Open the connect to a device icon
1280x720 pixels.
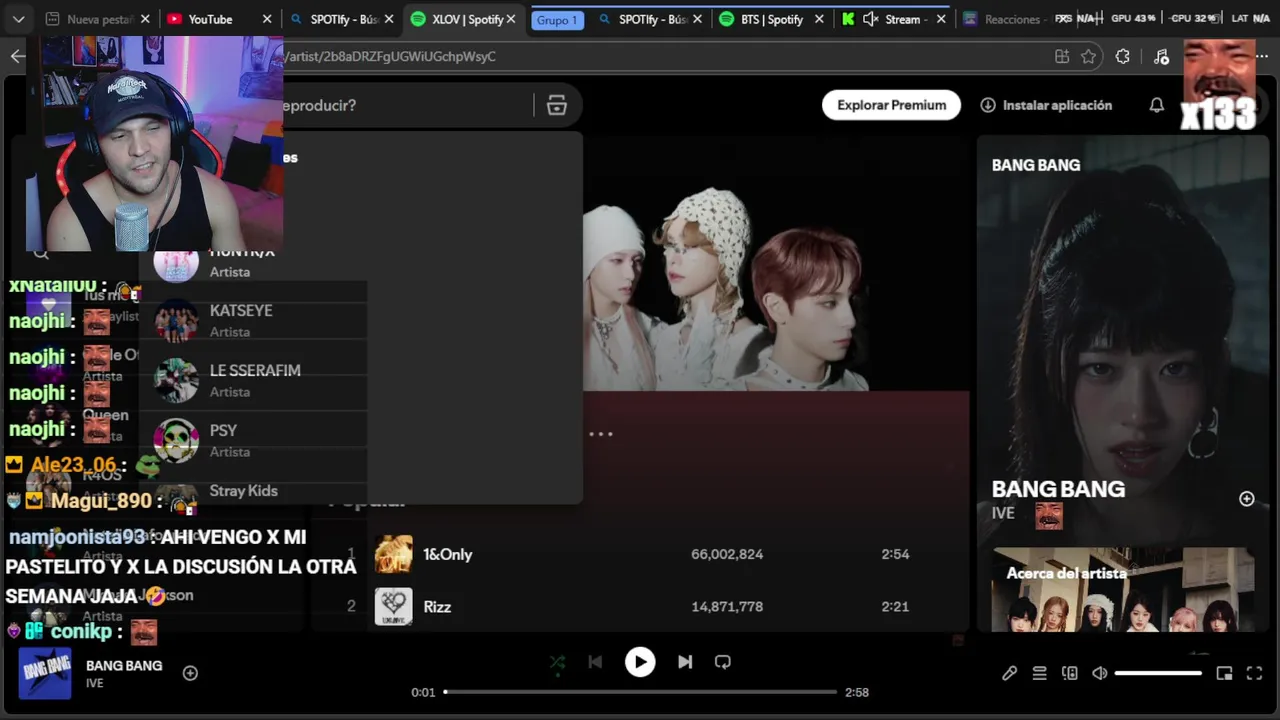pyautogui.click(x=1070, y=673)
